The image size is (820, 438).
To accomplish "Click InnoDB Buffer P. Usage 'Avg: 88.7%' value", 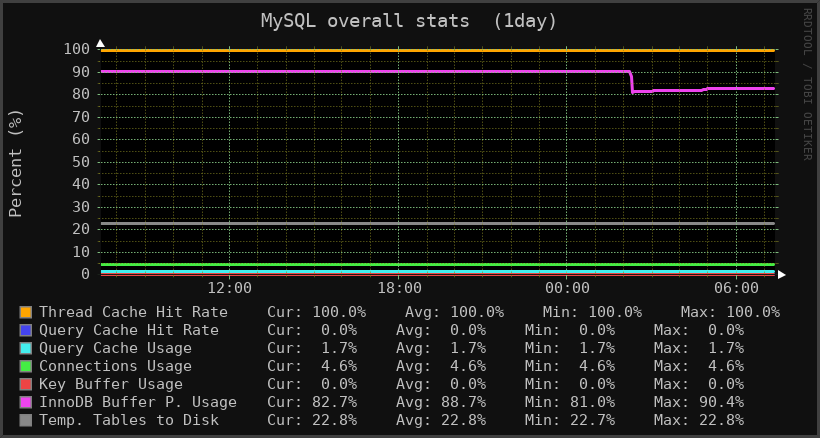I will pyautogui.click(x=441, y=402).
